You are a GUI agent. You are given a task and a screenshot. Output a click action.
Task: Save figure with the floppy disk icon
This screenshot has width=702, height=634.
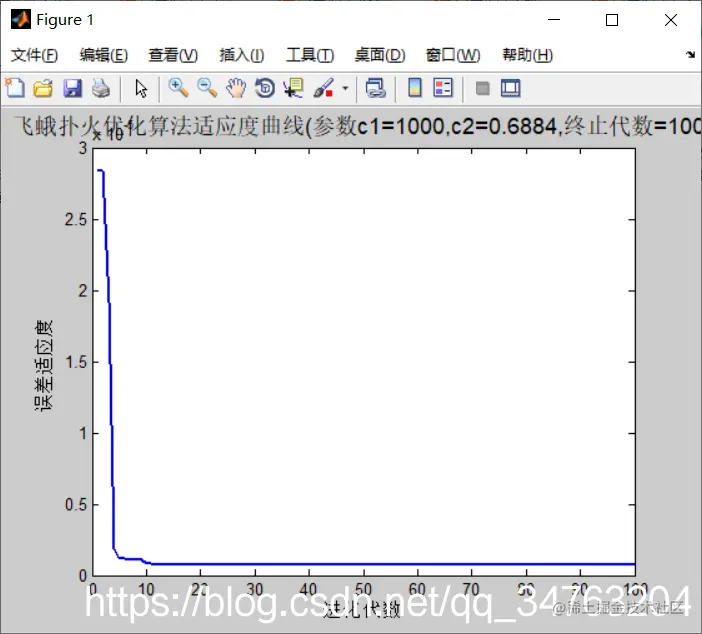click(x=72, y=88)
